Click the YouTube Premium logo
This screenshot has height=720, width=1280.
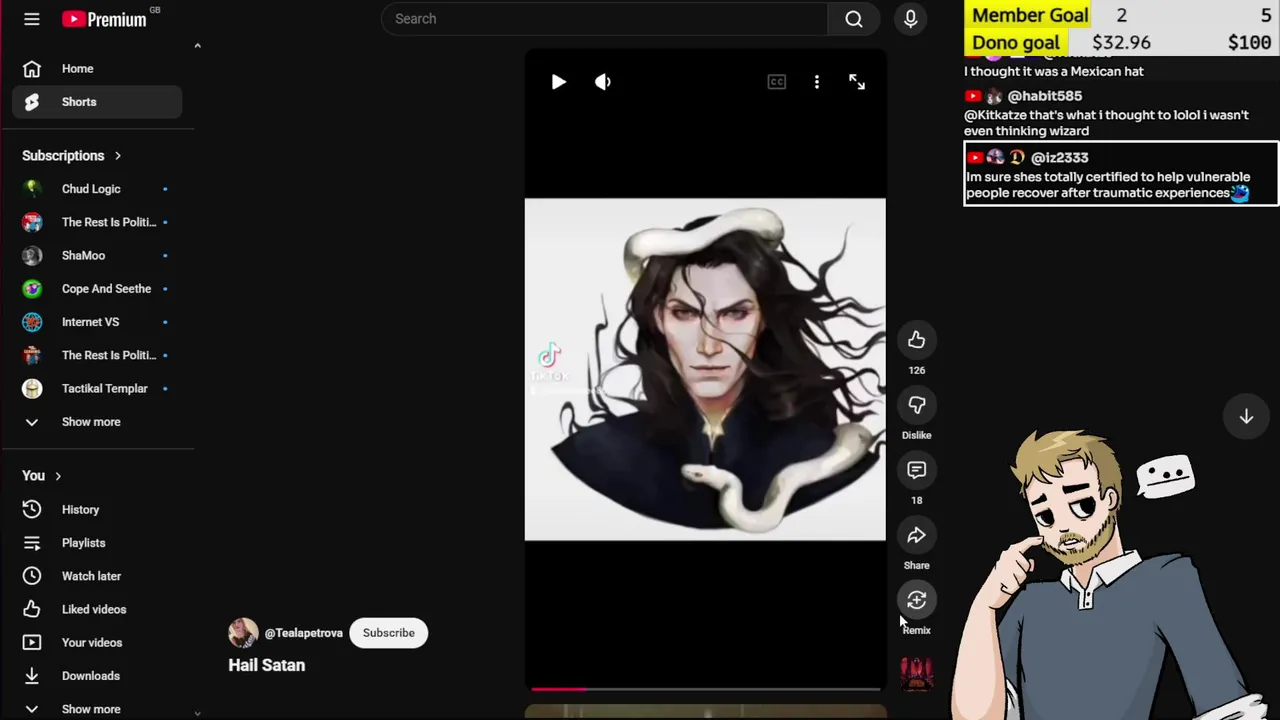click(x=104, y=19)
